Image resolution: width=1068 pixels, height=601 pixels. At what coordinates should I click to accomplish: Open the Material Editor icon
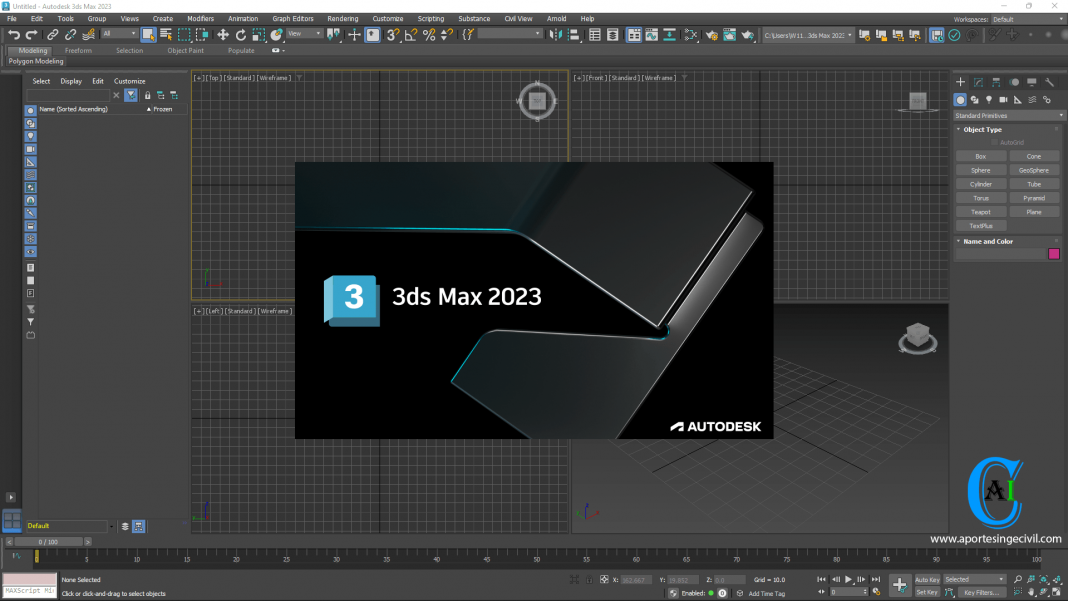pyautogui.click(x=690, y=36)
